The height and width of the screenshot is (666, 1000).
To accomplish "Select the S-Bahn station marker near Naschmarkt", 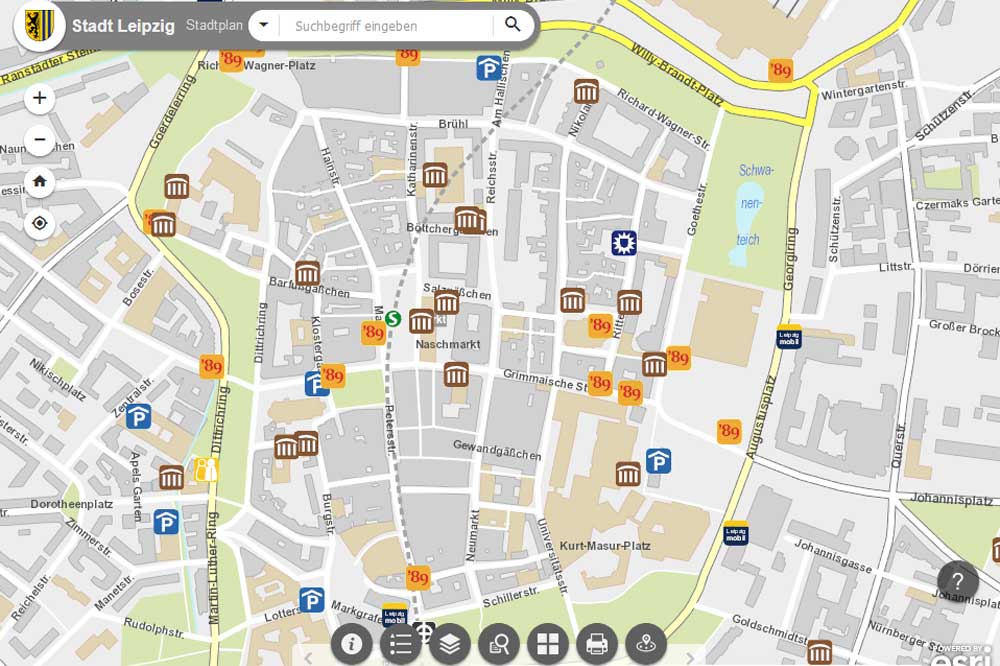I will pyautogui.click(x=393, y=319).
